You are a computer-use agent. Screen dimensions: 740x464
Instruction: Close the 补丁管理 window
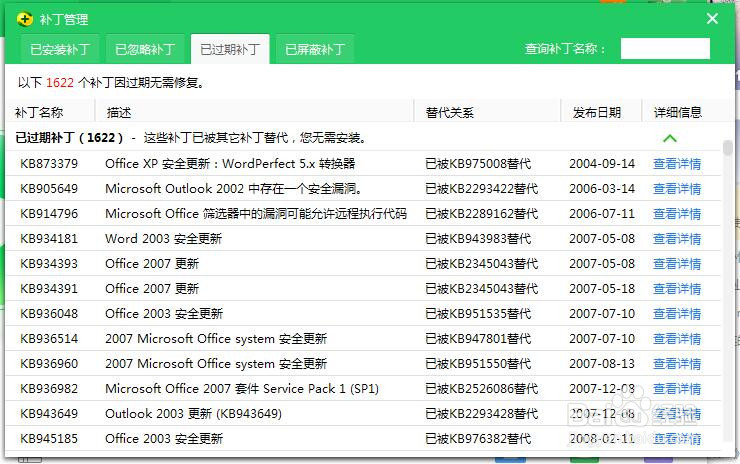712,18
